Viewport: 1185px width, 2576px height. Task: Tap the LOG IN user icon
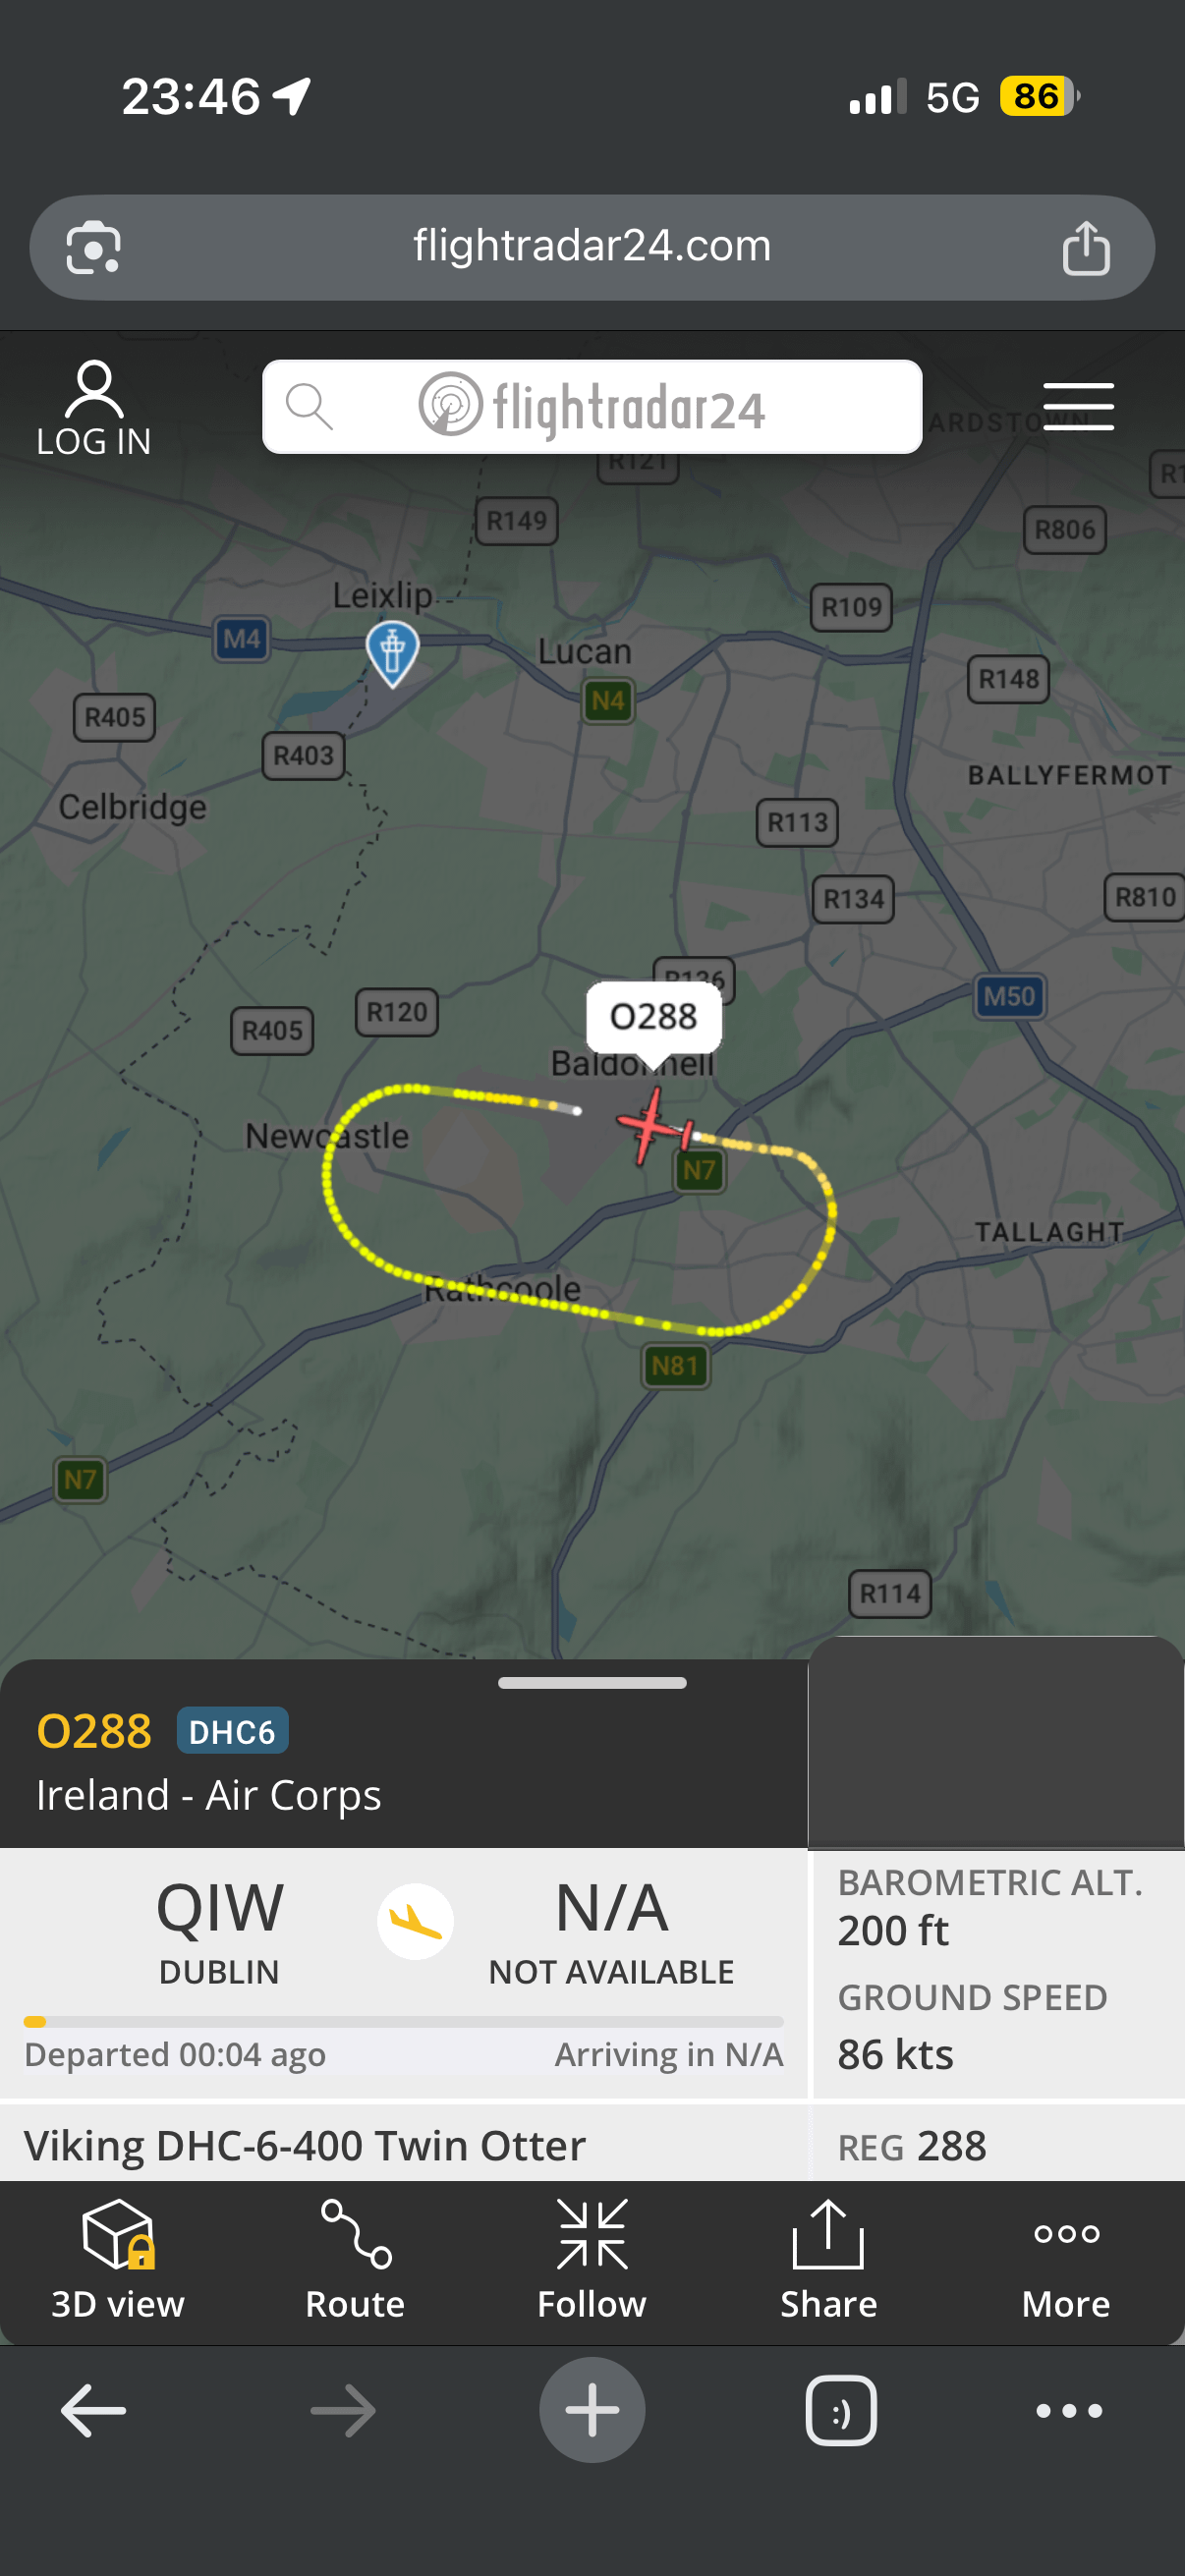[x=93, y=409]
